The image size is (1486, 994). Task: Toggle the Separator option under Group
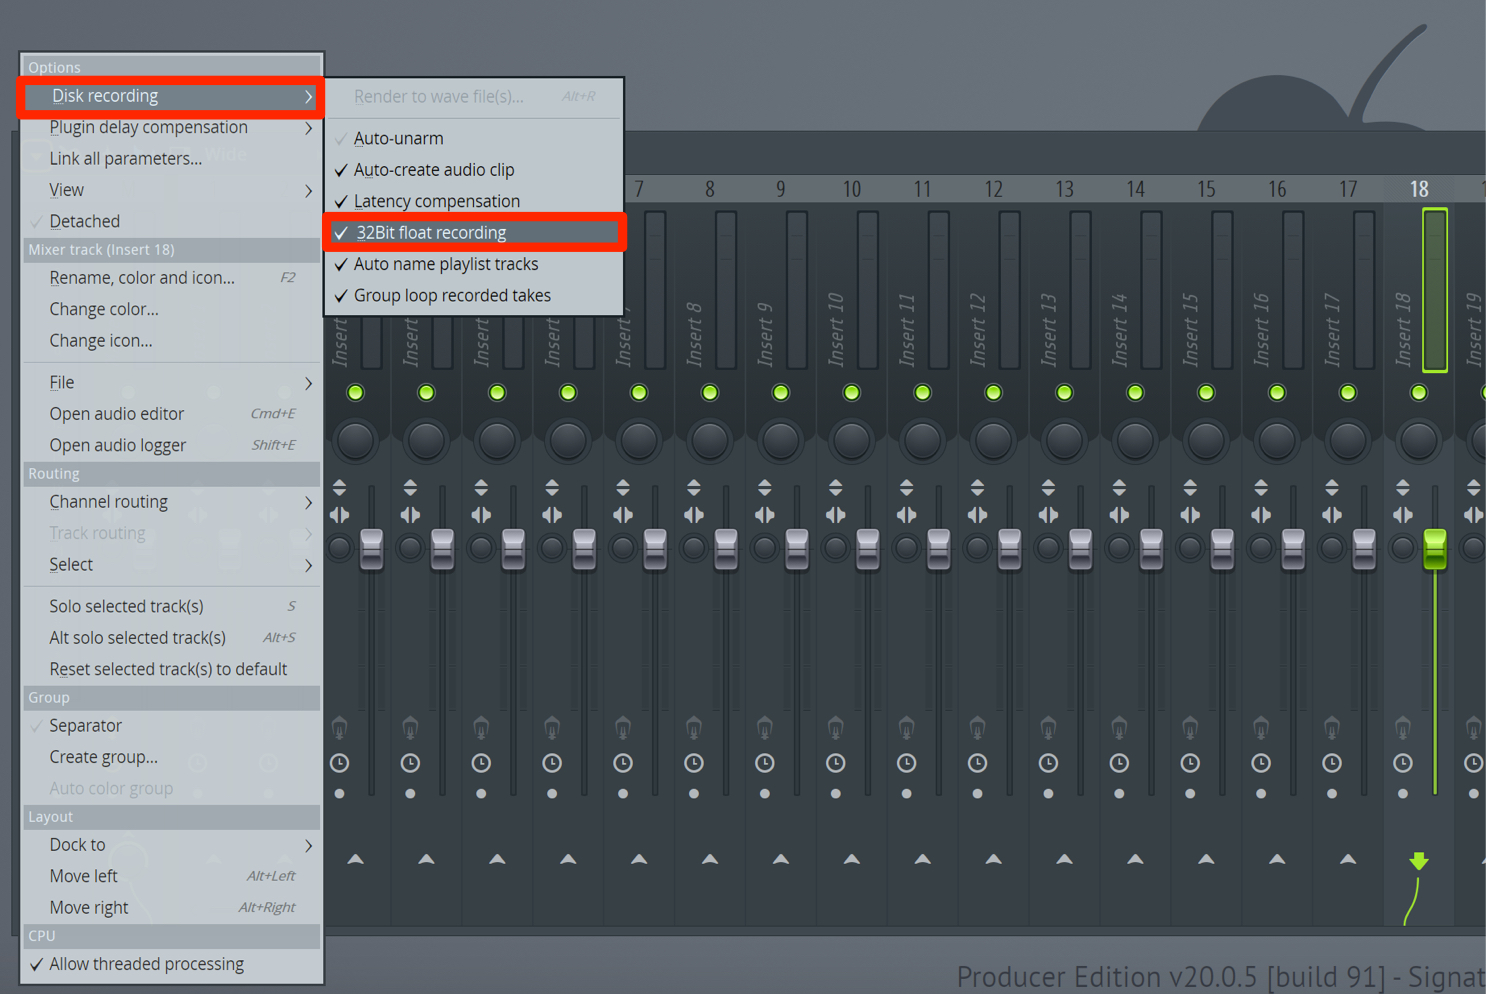tap(171, 726)
